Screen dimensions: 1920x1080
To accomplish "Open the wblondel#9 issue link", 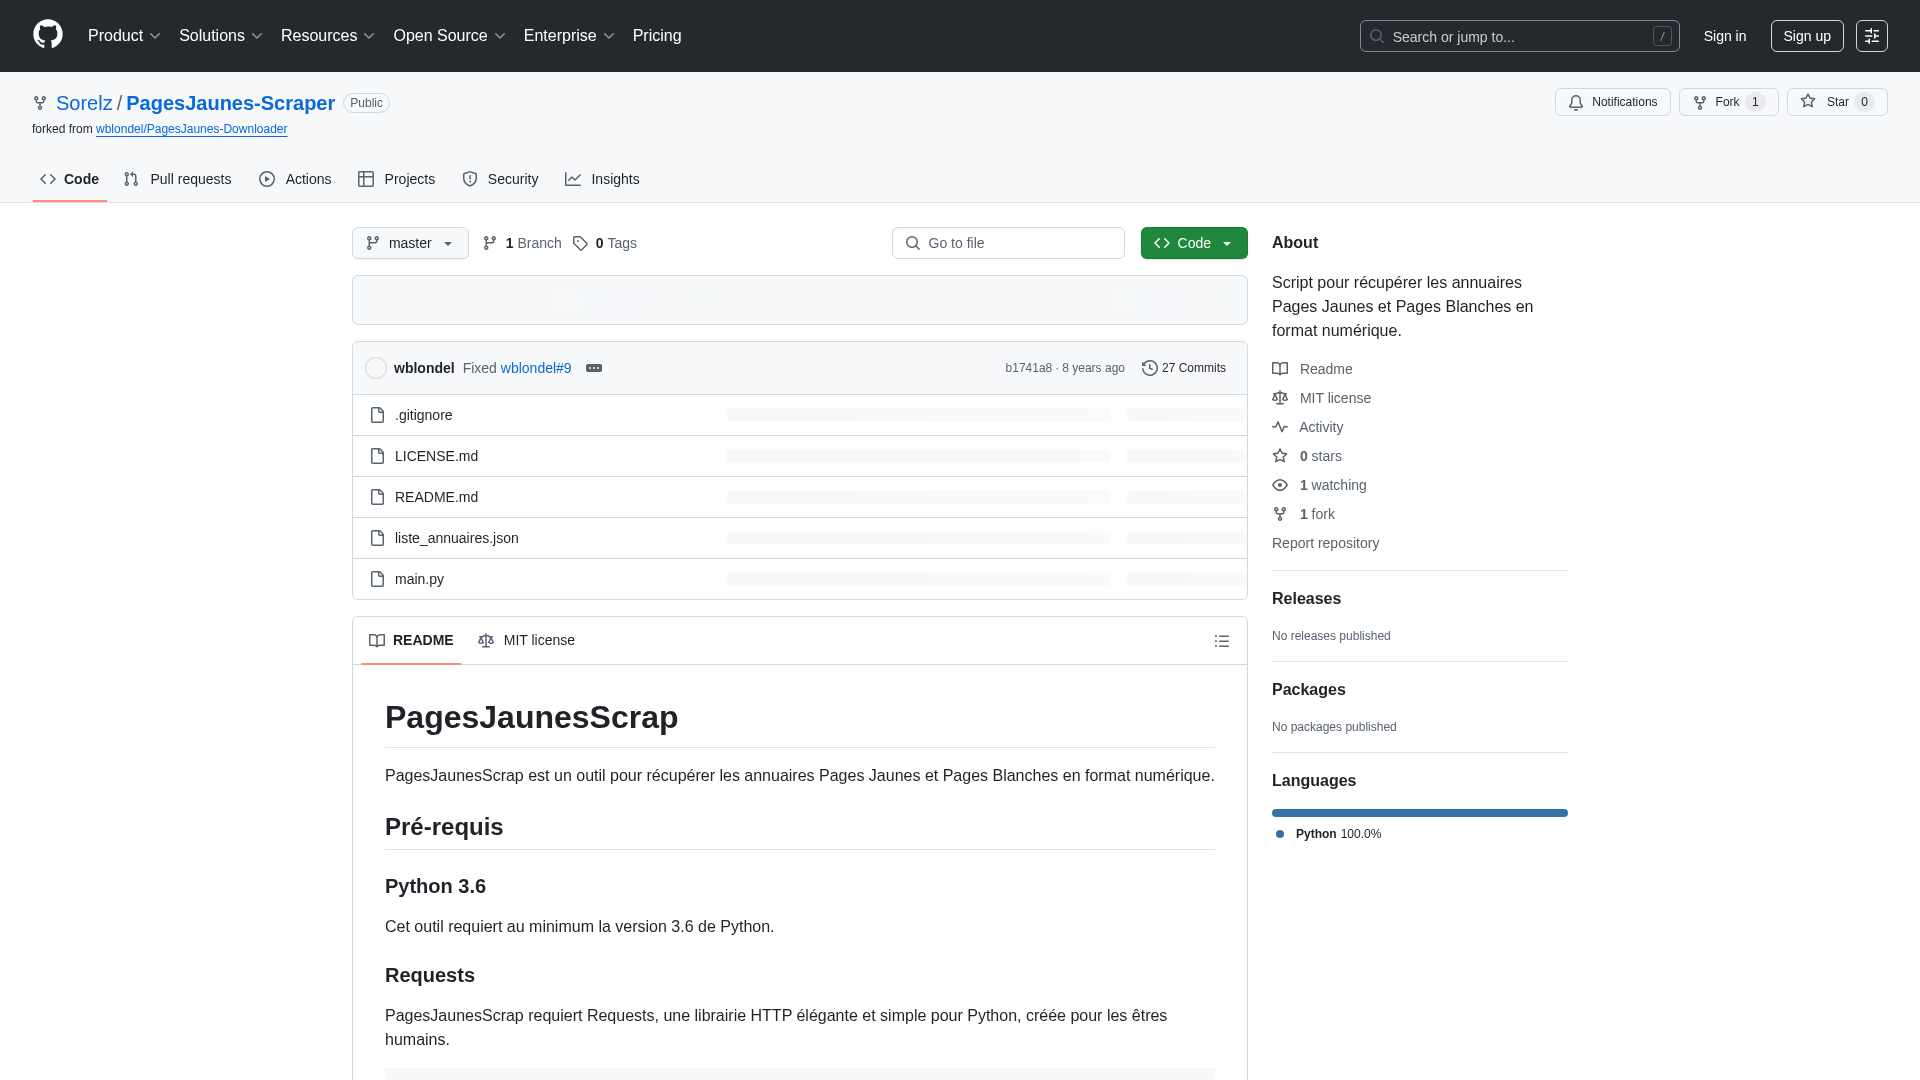I will [x=536, y=368].
